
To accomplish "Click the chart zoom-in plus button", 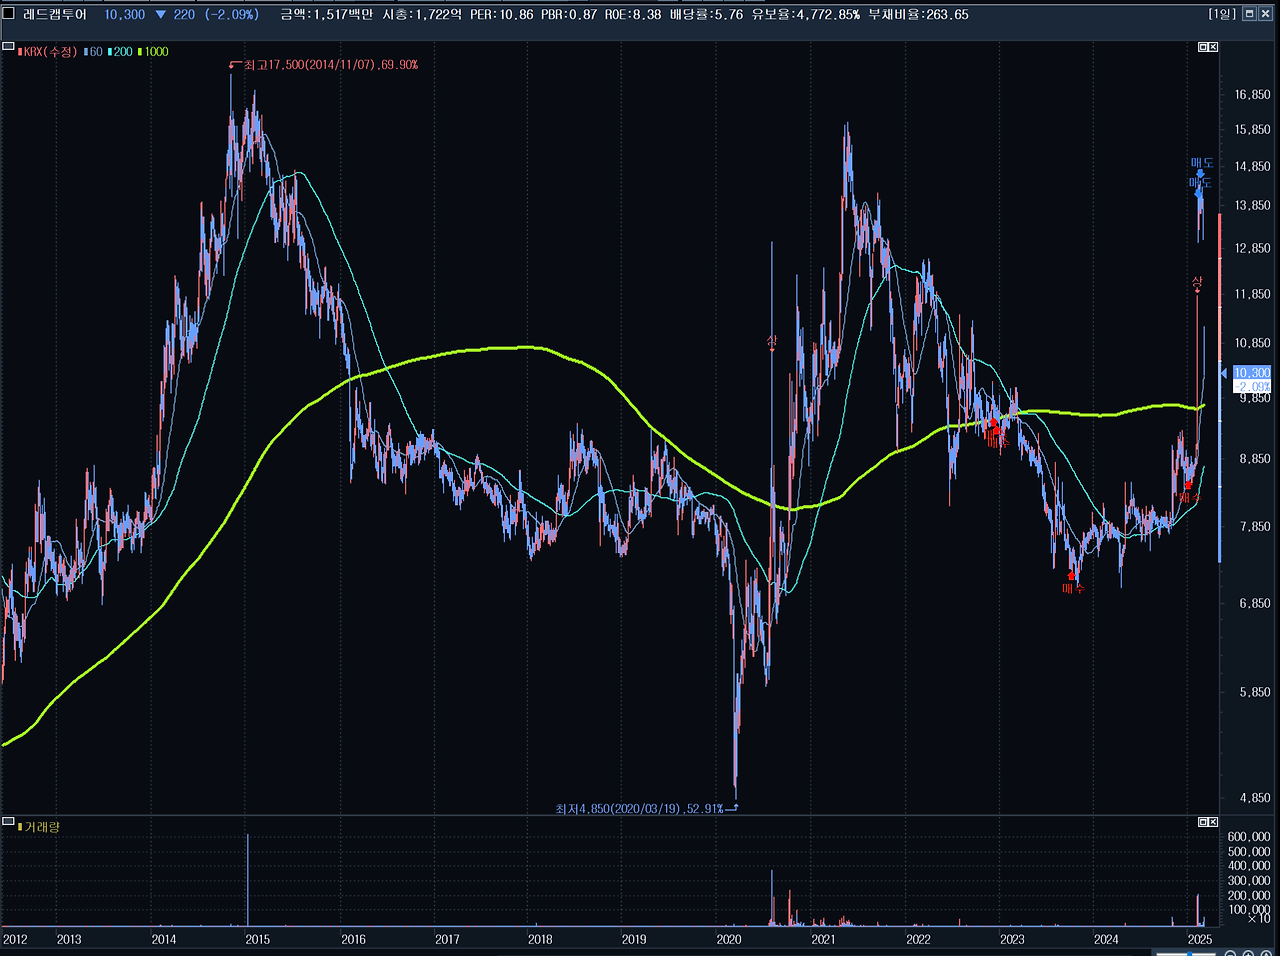I will (x=1250, y=952).
